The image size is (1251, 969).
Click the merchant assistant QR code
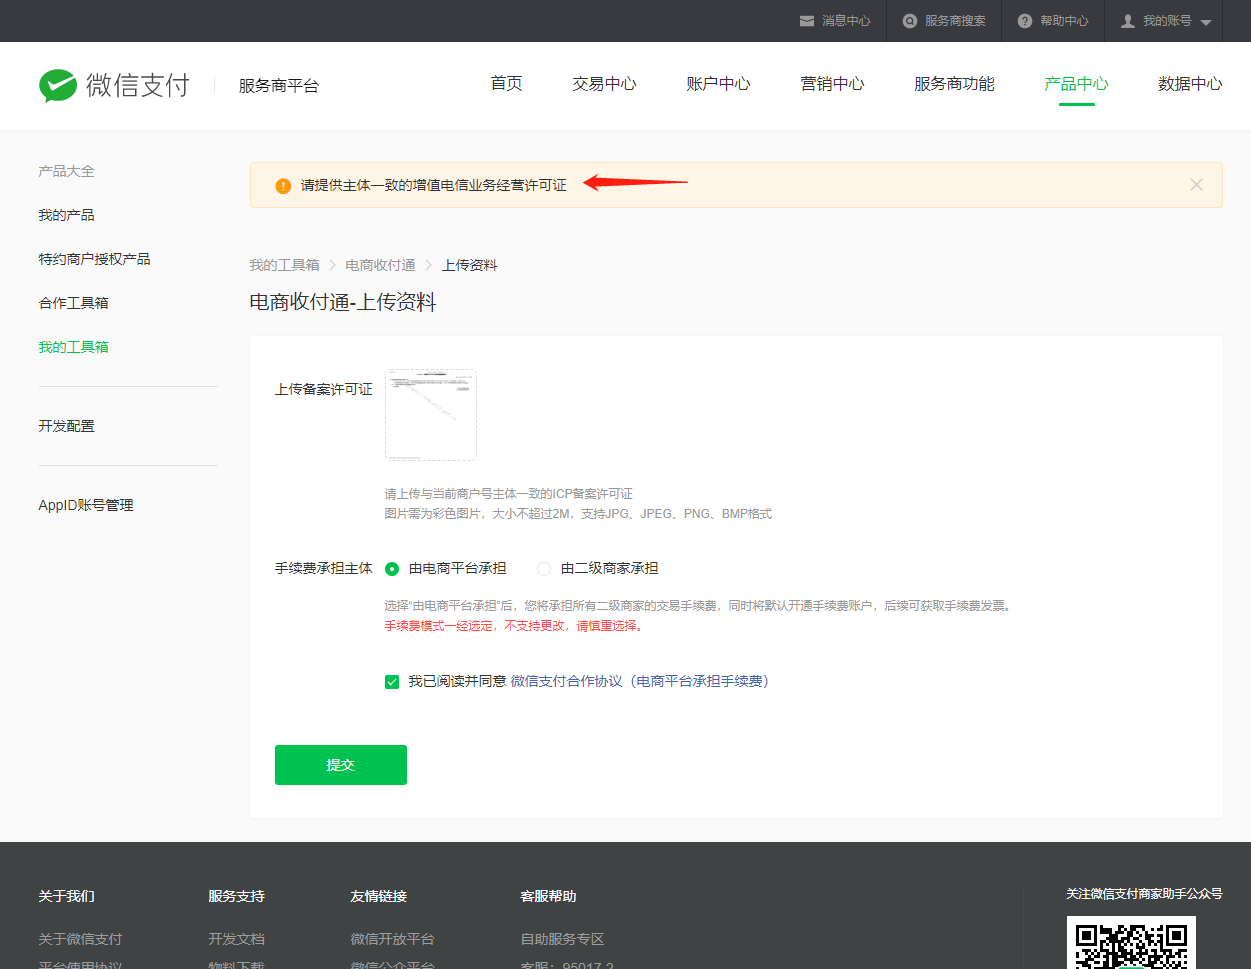pos(1131,943)
